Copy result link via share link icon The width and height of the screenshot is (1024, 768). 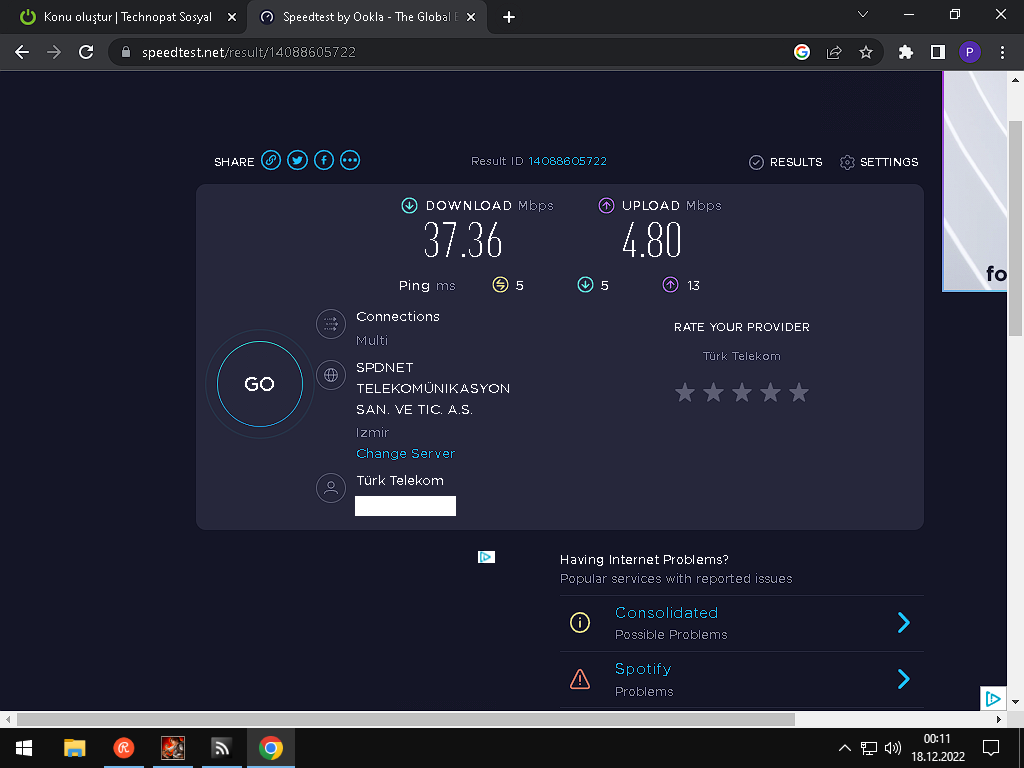271,160
